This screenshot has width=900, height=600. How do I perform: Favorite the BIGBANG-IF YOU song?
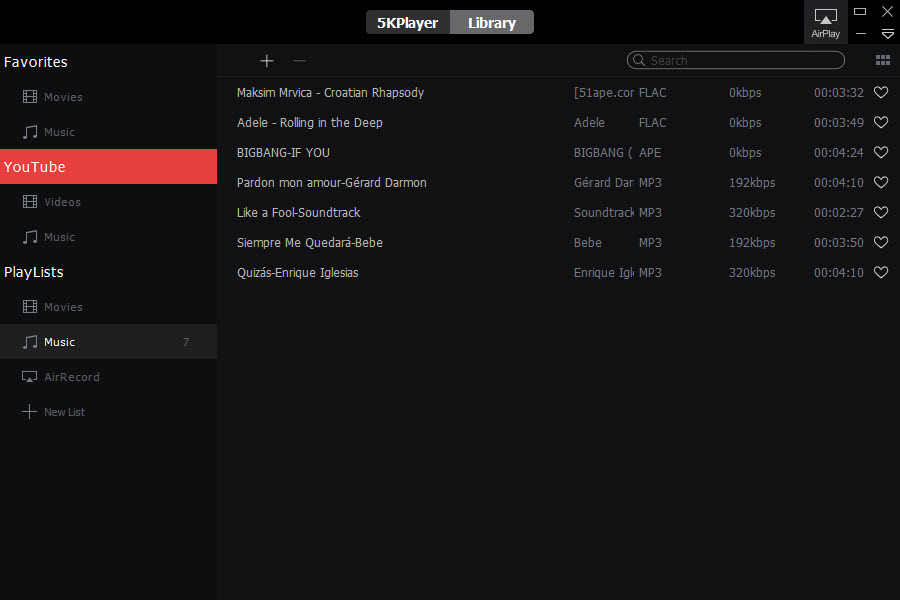pos(881,152)
